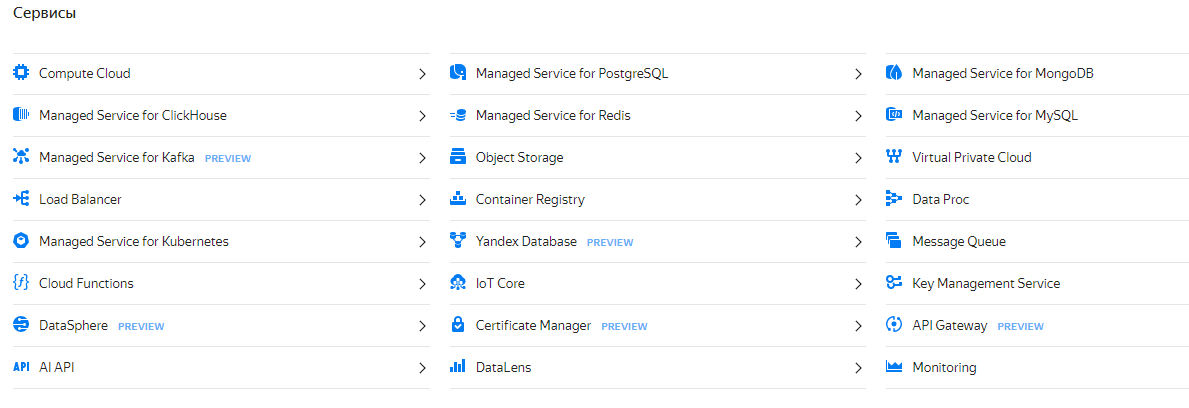Viewport: 1189px width, 408px height.
Task: Click the DataSphere globe icon
Action: (21, 325)
